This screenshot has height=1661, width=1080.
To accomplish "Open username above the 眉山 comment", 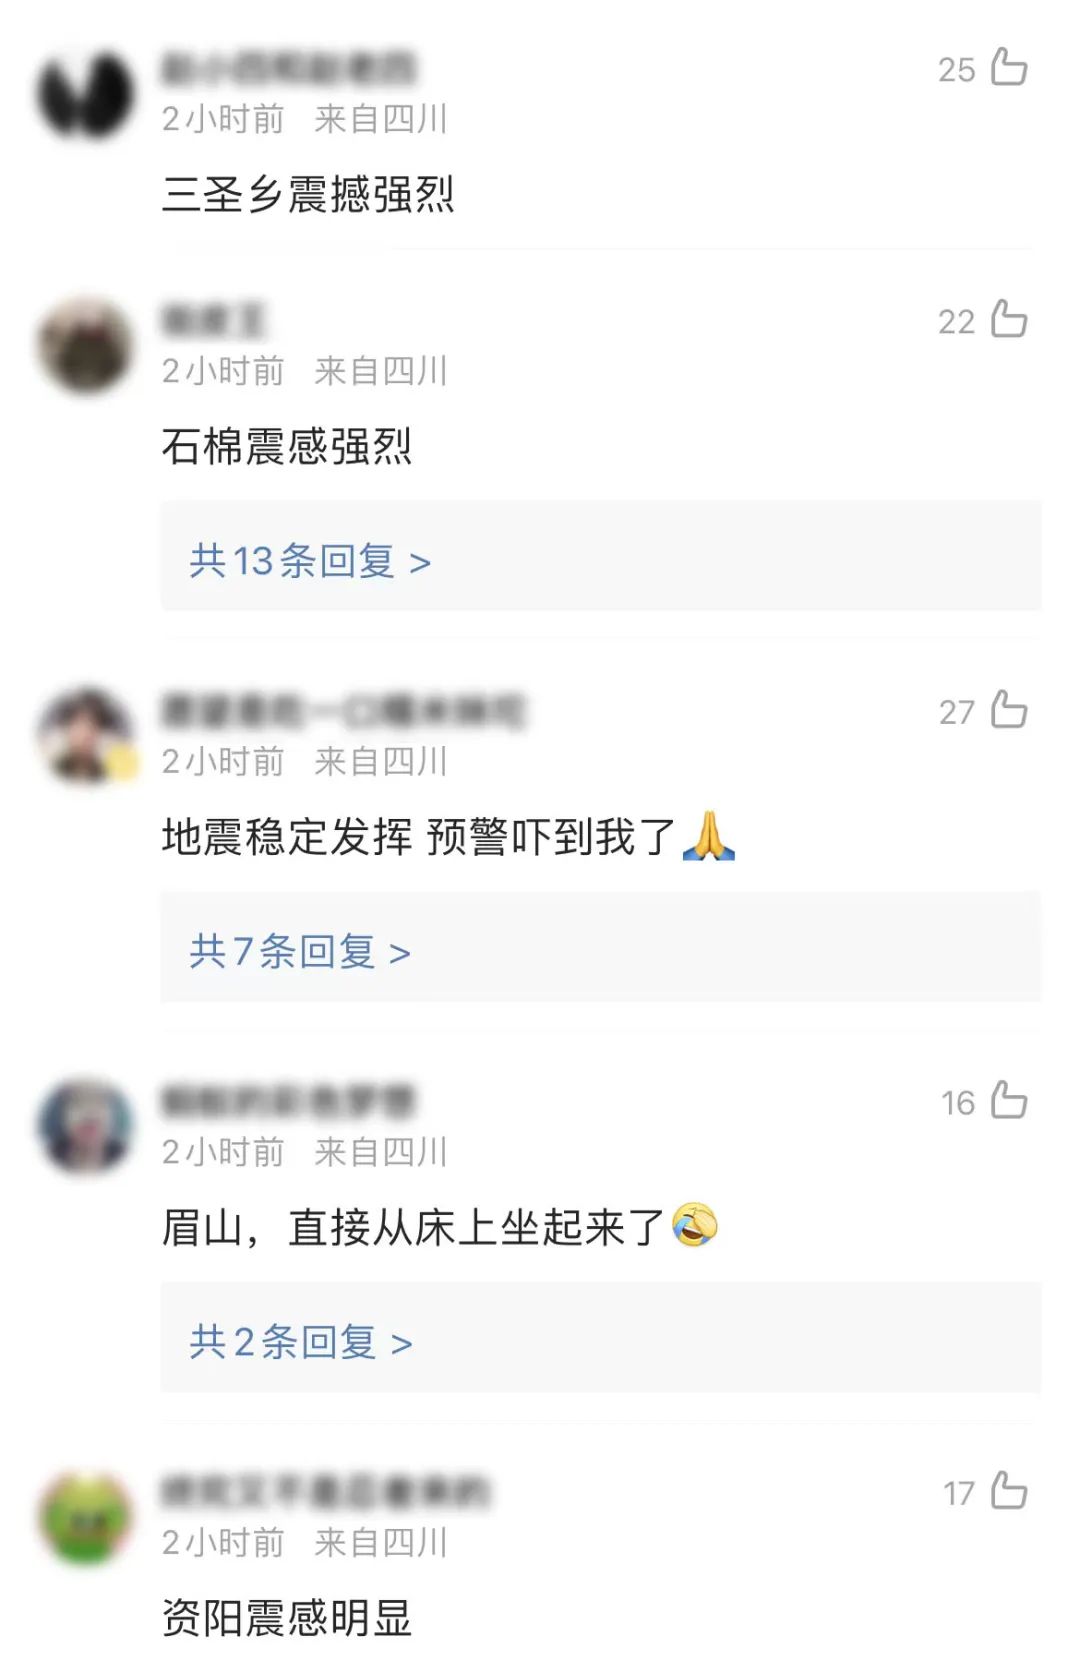I will pos(288,1101).
